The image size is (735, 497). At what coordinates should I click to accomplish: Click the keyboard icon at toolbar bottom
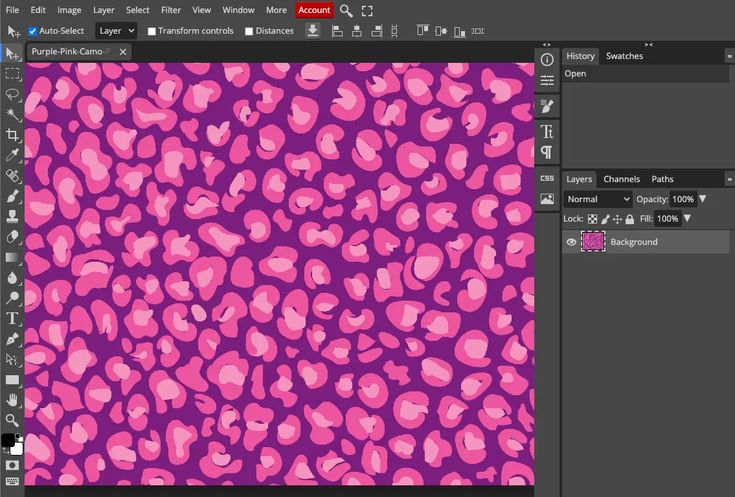point(12,482)
